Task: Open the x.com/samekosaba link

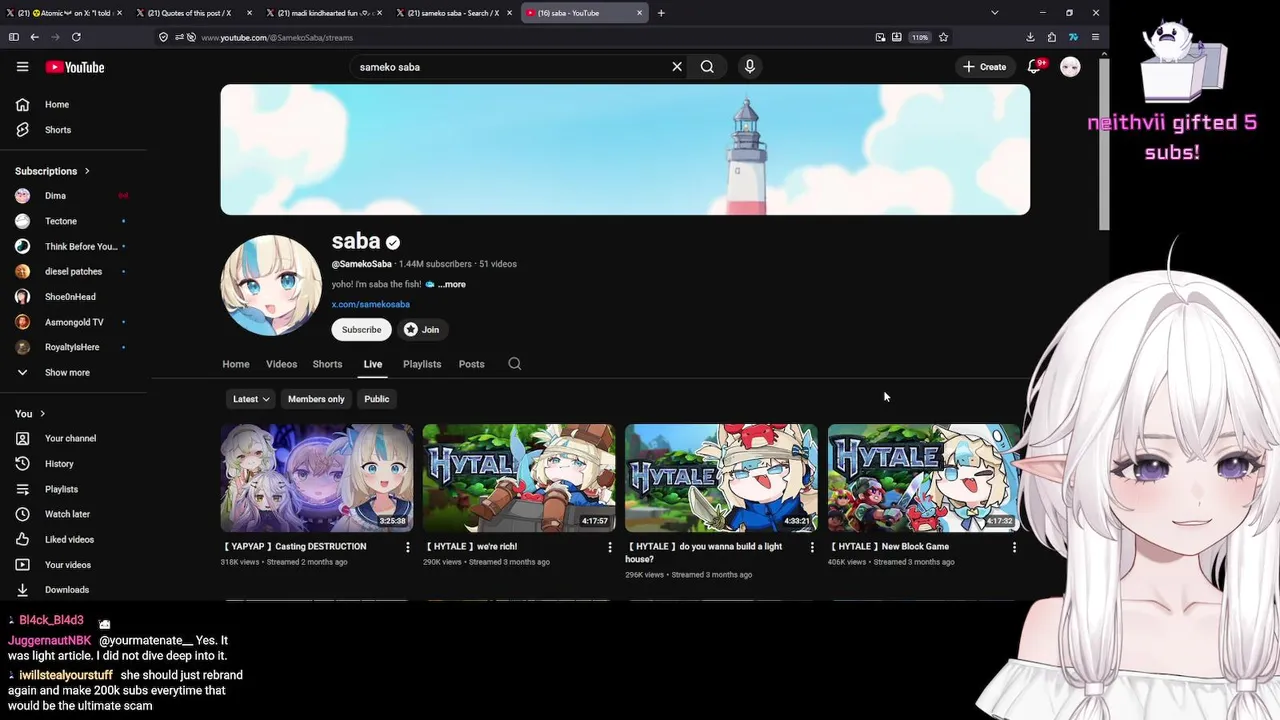Action: [371, 304]
